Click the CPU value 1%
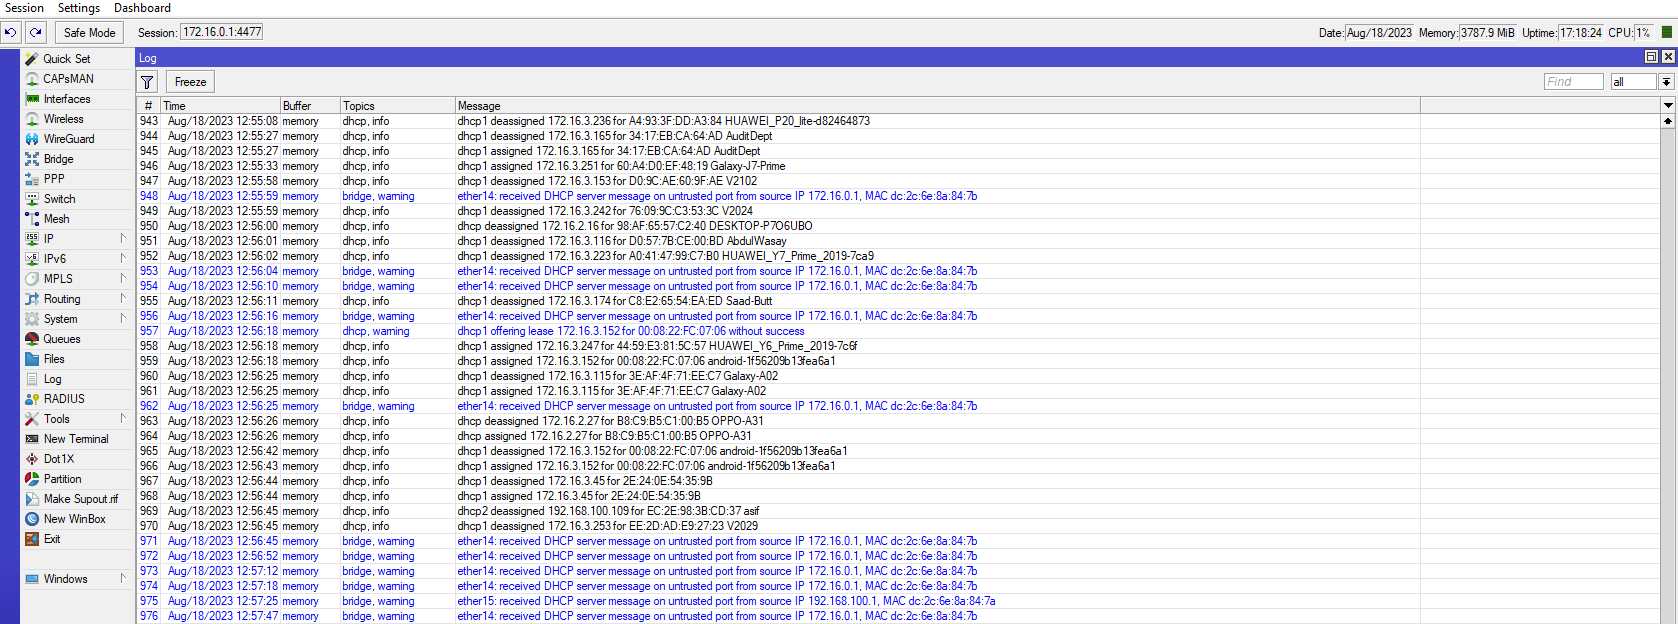Viewport: 1678px width, 624px height. [x=1643, y=33]
